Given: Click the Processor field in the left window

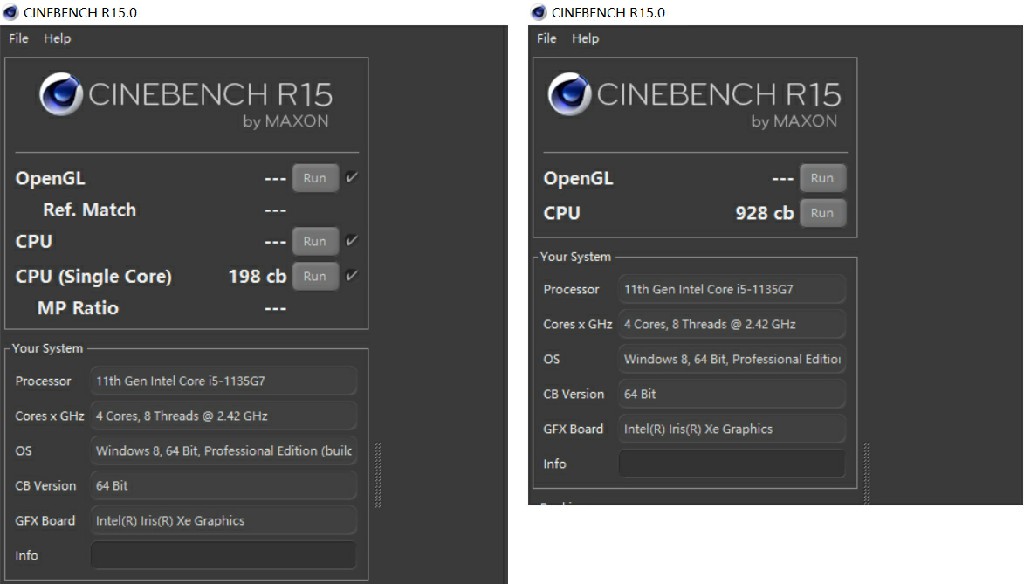Looking at the screenshot, I should click(223, 381).
